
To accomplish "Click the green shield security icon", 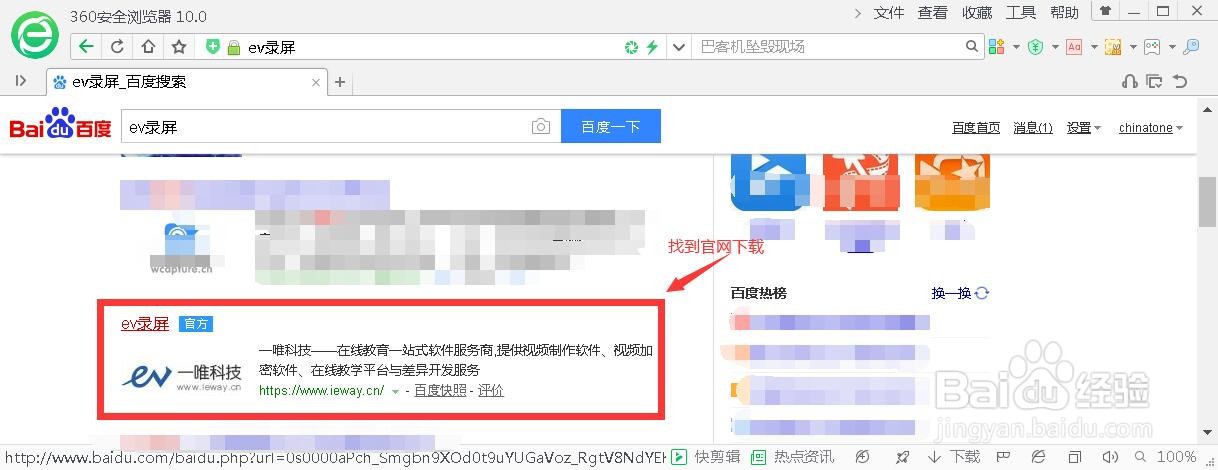I will 212,47.
